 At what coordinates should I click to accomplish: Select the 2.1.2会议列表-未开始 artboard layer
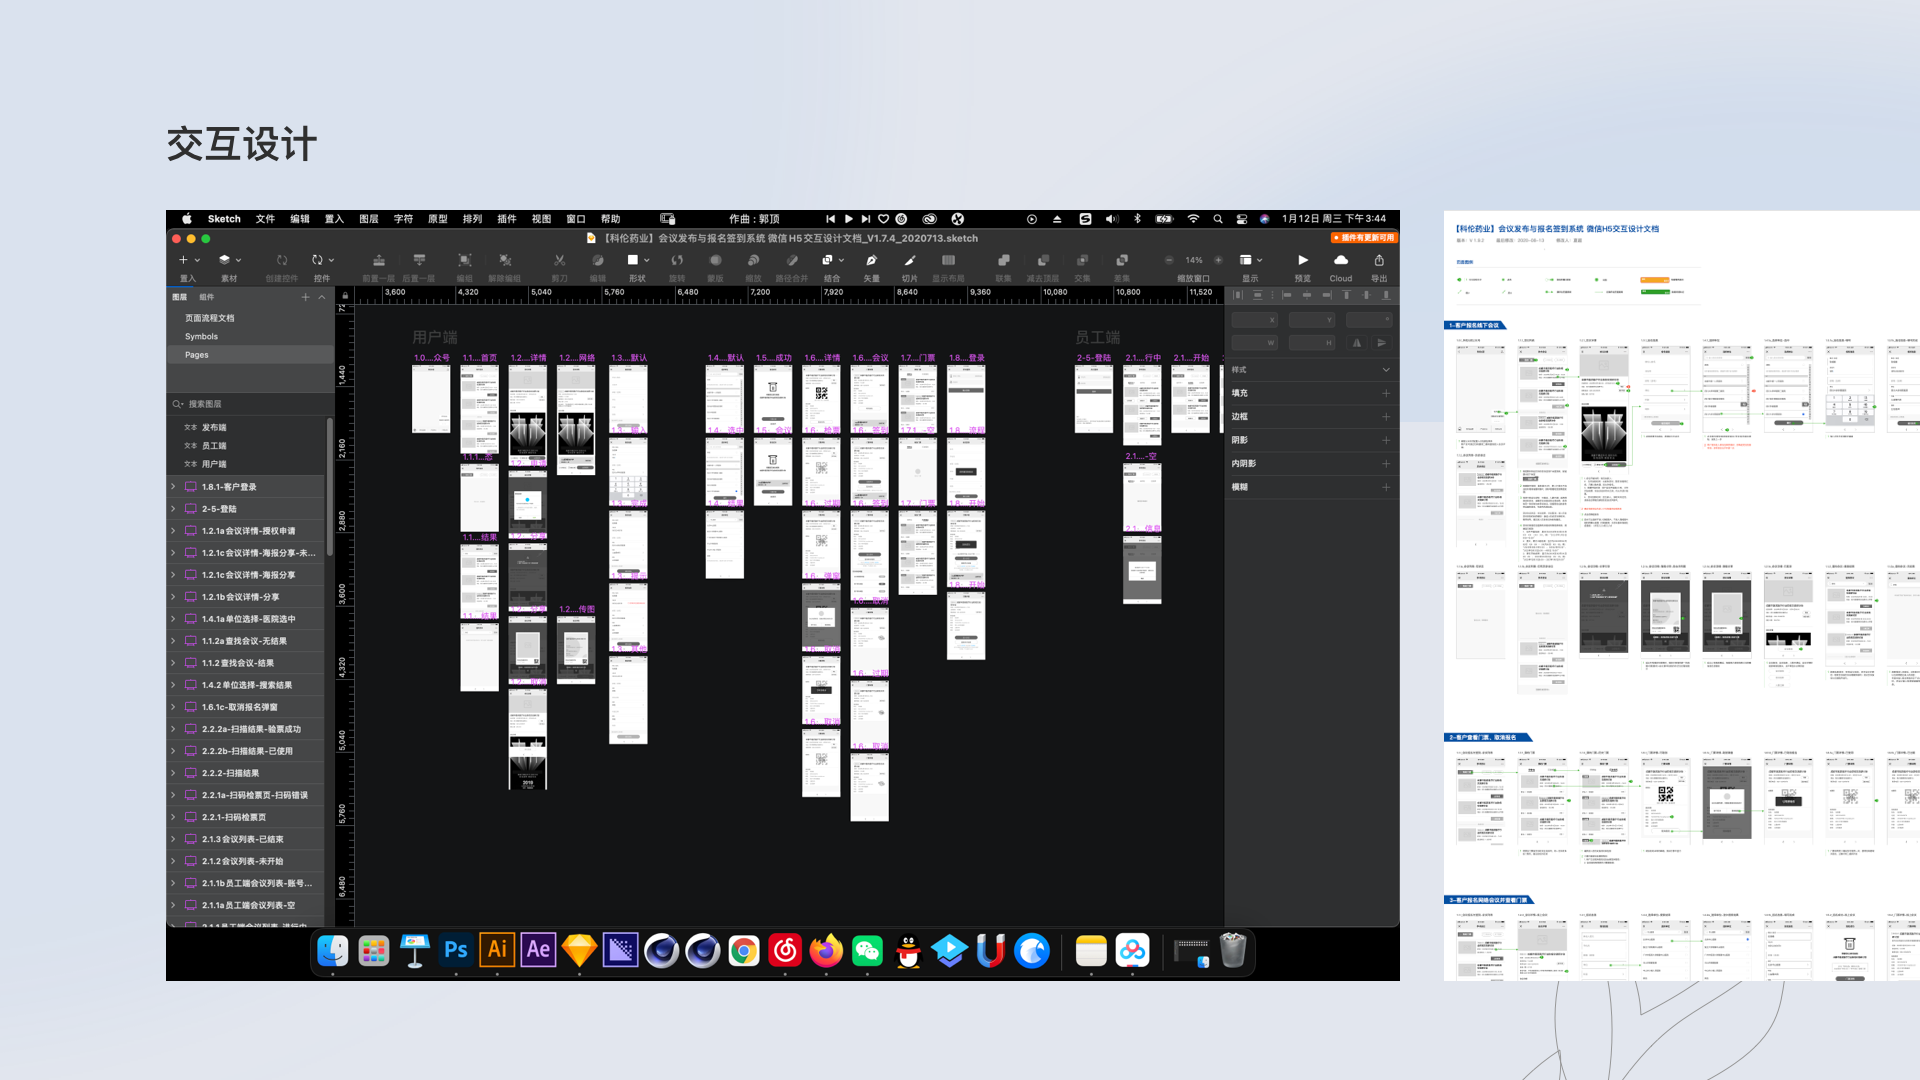pyautogui.click(x=247, y=861)
